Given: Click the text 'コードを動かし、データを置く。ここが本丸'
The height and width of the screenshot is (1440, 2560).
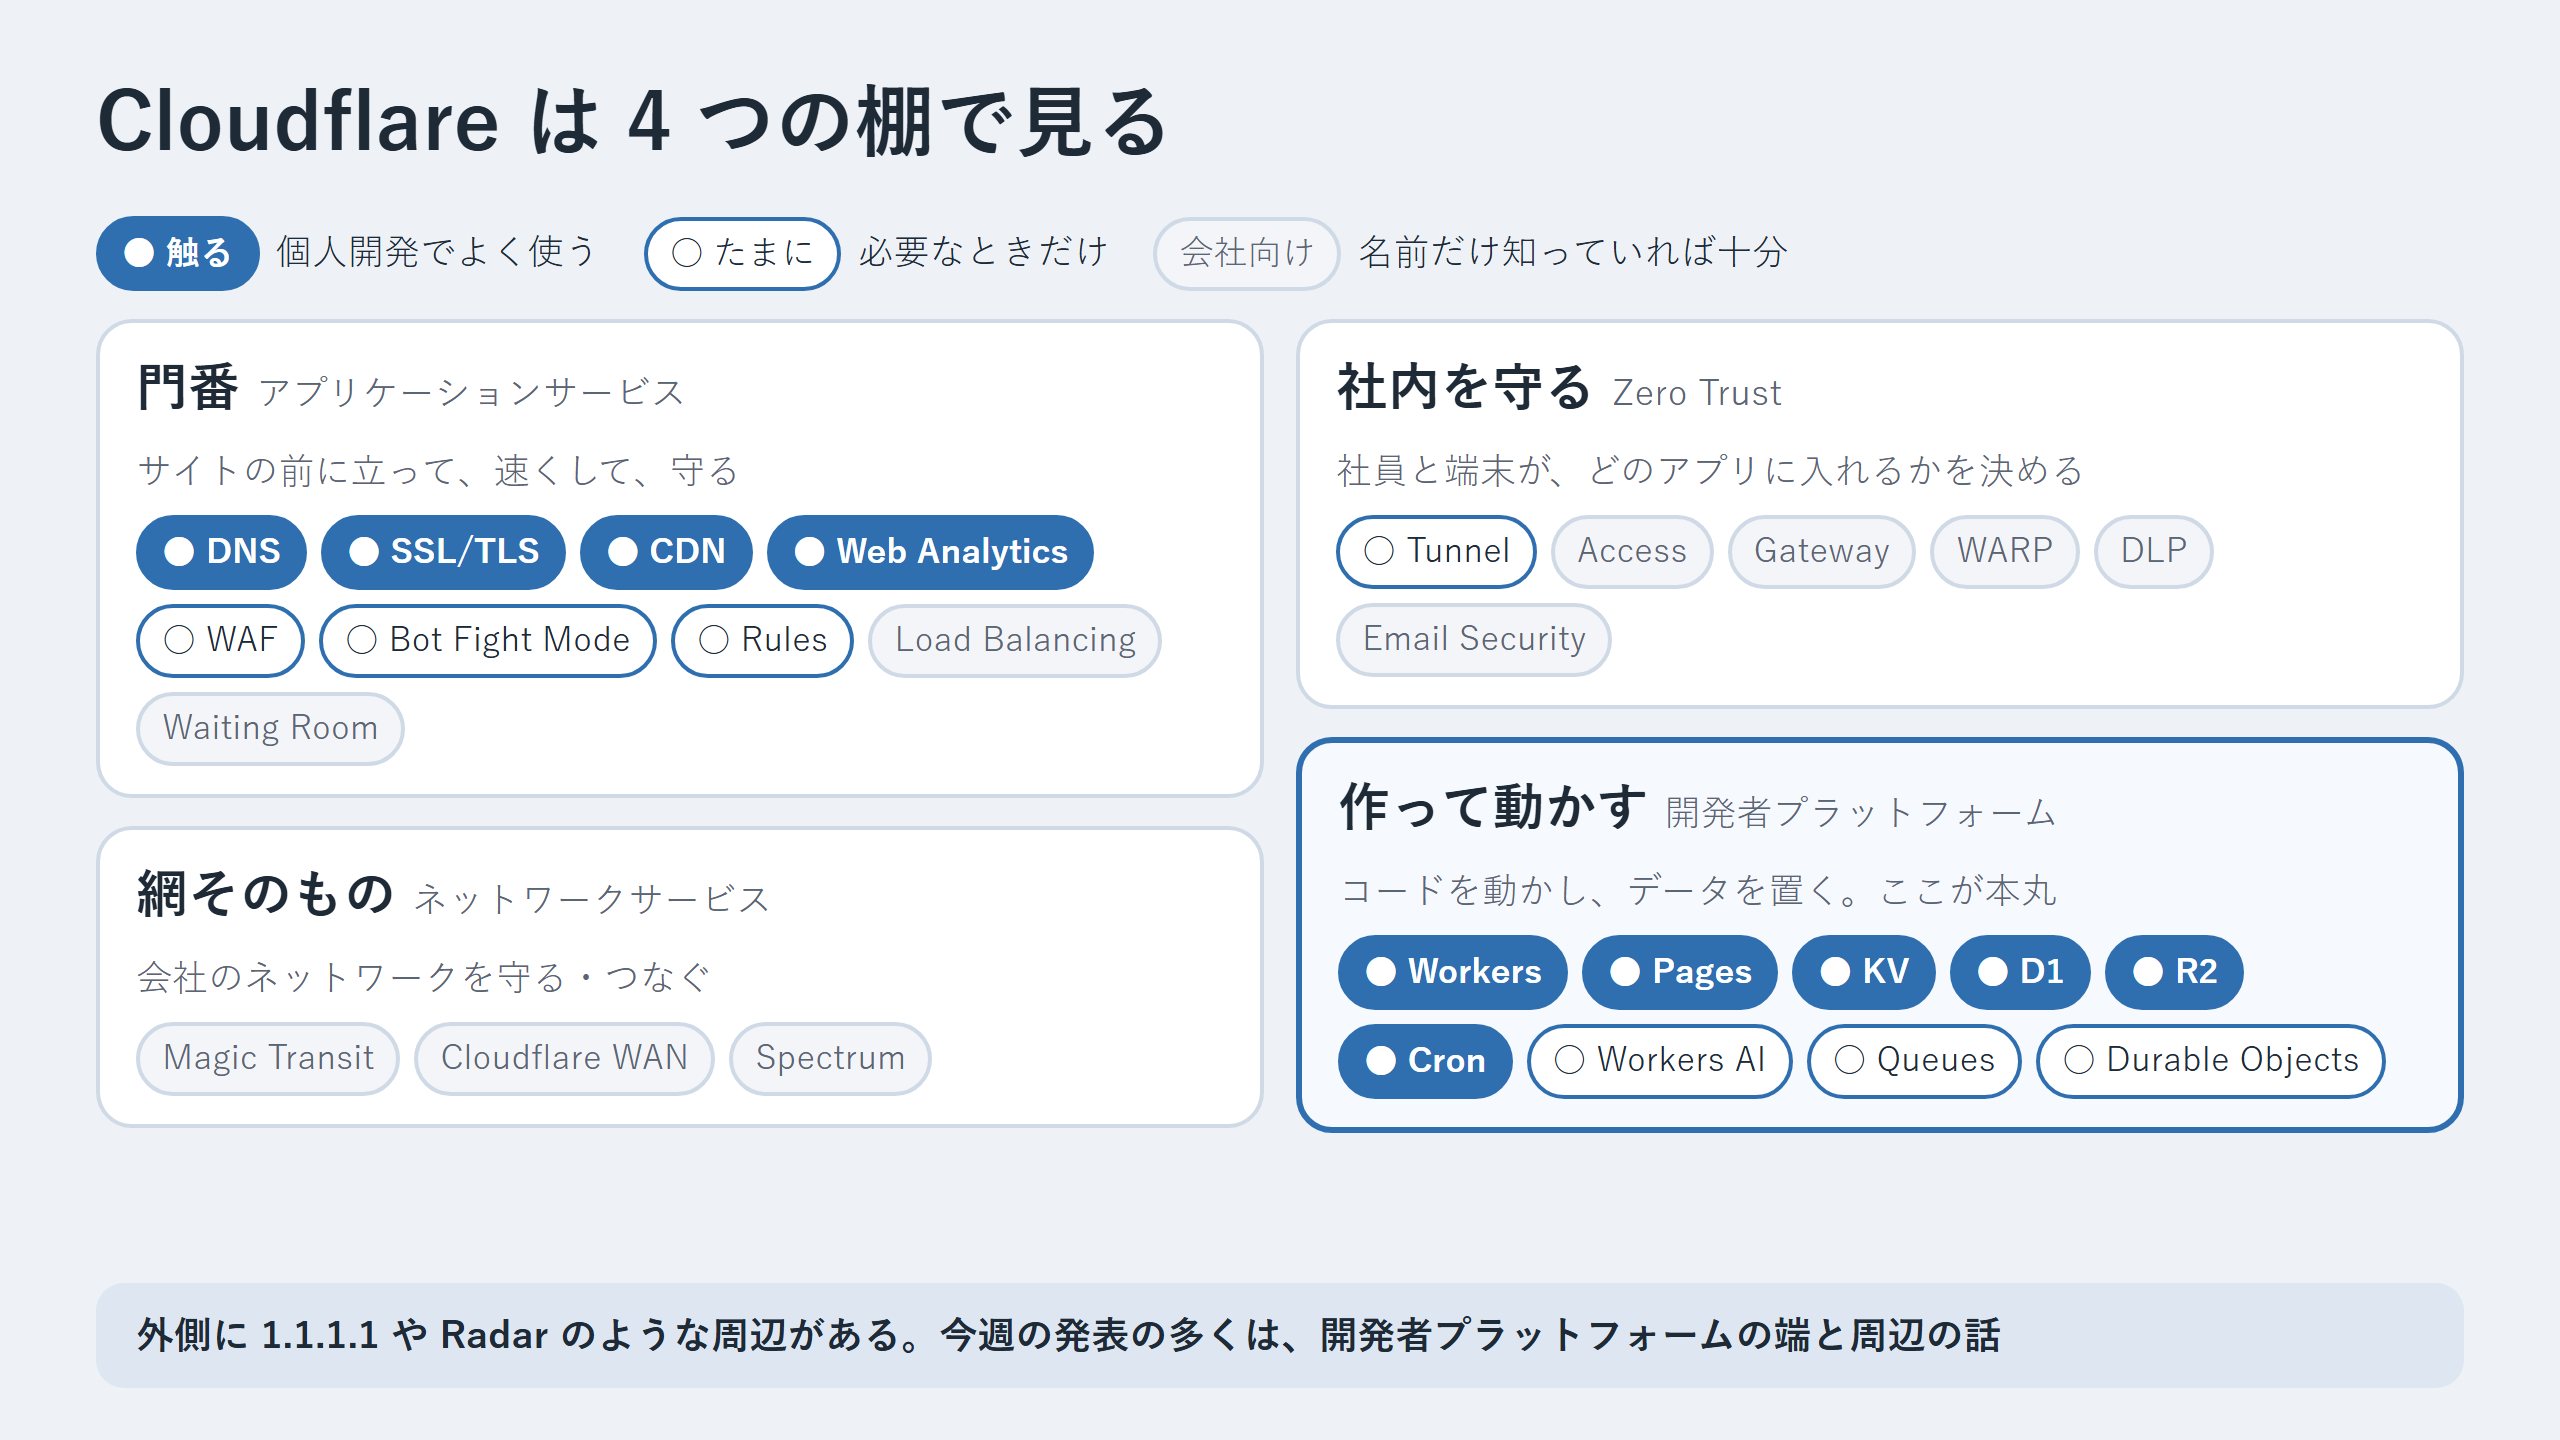Looking at the screenshot, I should (1698, 890).
